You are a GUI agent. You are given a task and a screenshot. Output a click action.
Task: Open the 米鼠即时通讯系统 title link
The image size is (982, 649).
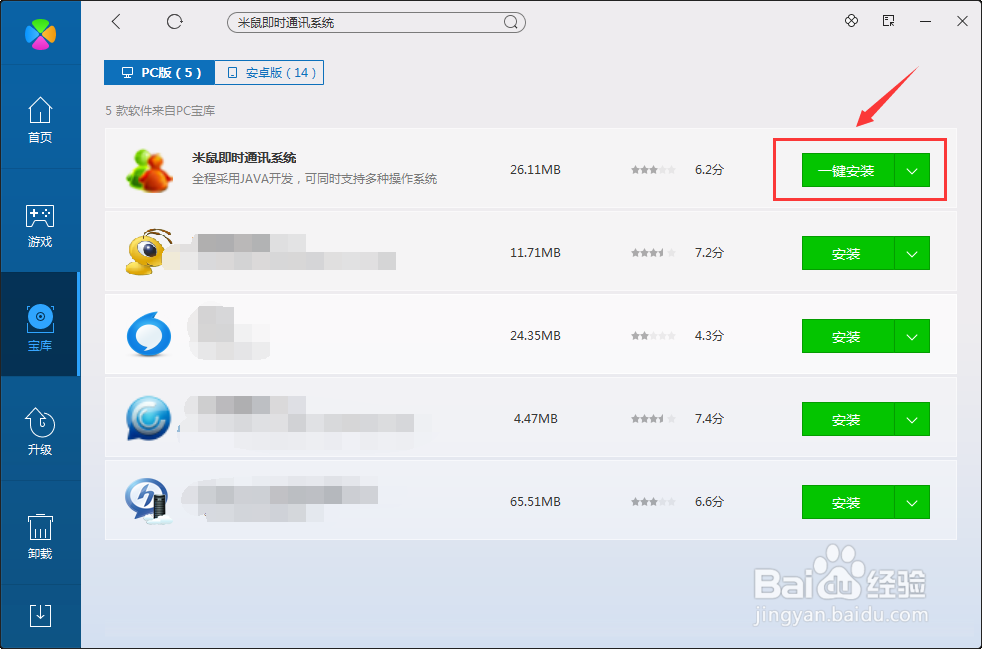(x=244, y=157)
